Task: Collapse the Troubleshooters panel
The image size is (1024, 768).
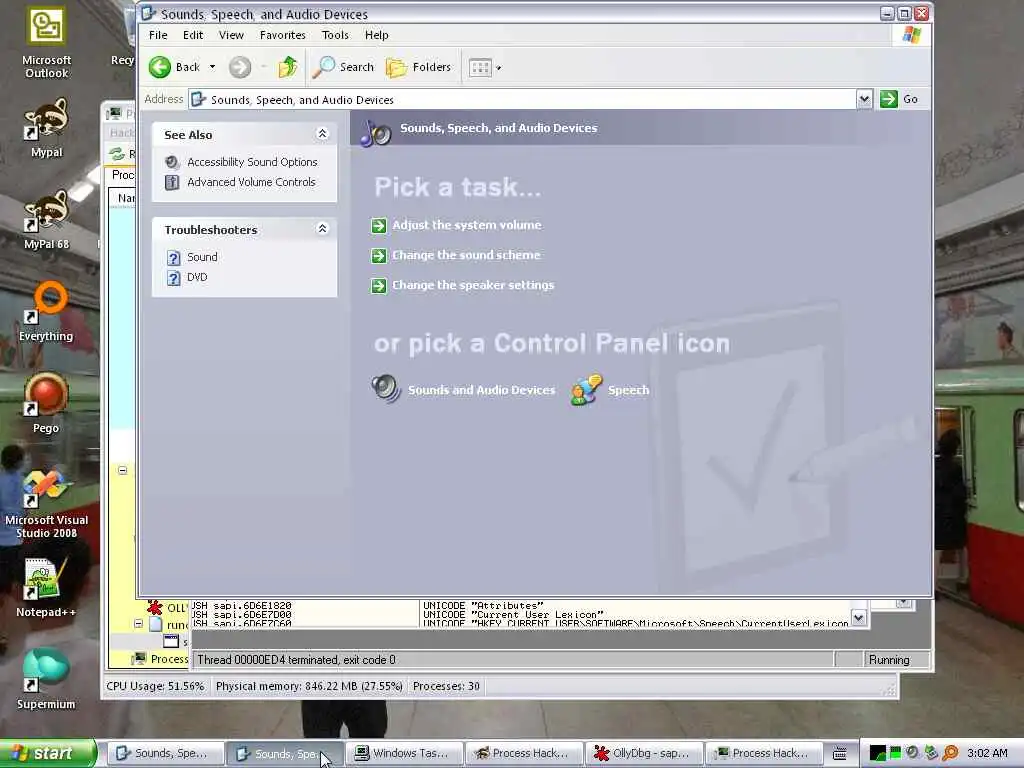Action: (322, 229)
